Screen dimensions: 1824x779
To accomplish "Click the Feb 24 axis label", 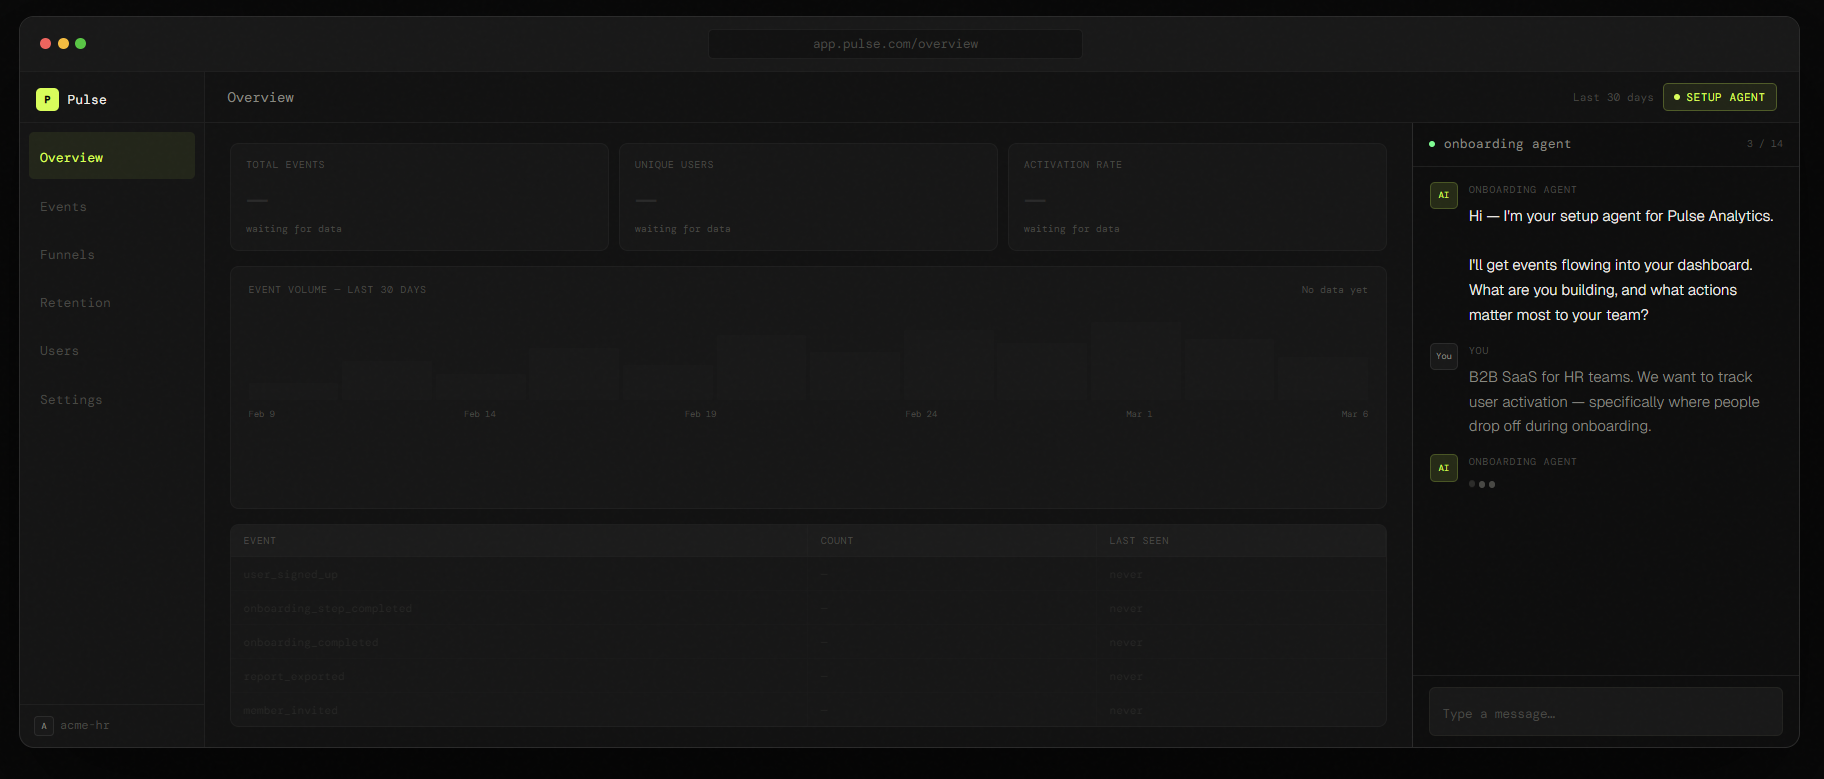I will [x=922, y=414].
